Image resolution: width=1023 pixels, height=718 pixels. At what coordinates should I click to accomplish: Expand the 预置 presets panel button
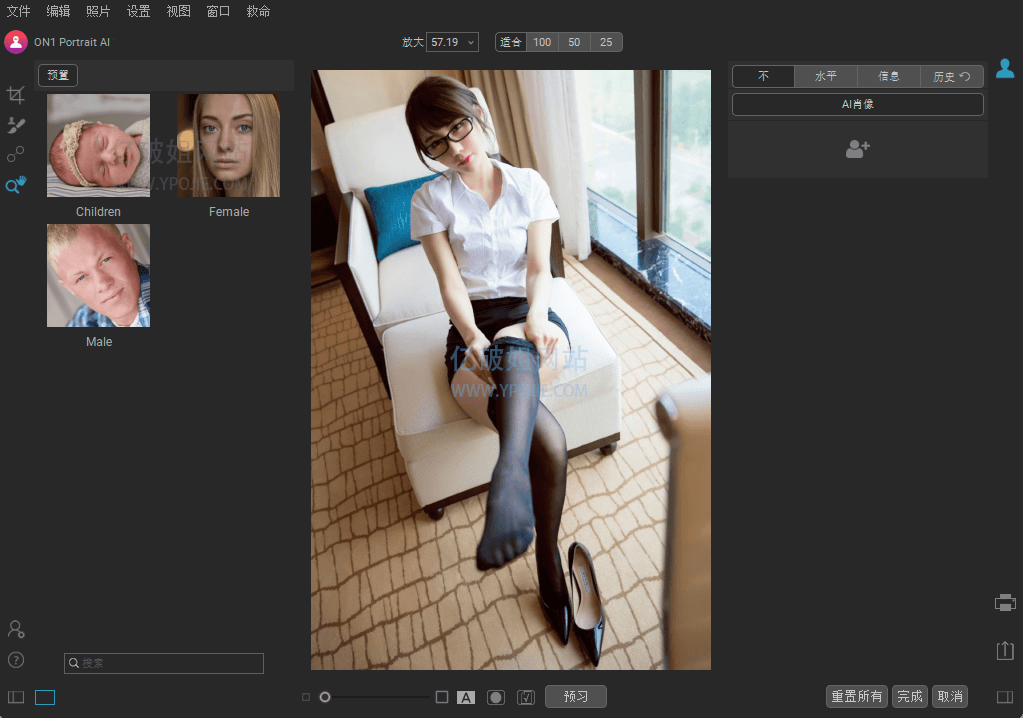[x=57, y=75]
